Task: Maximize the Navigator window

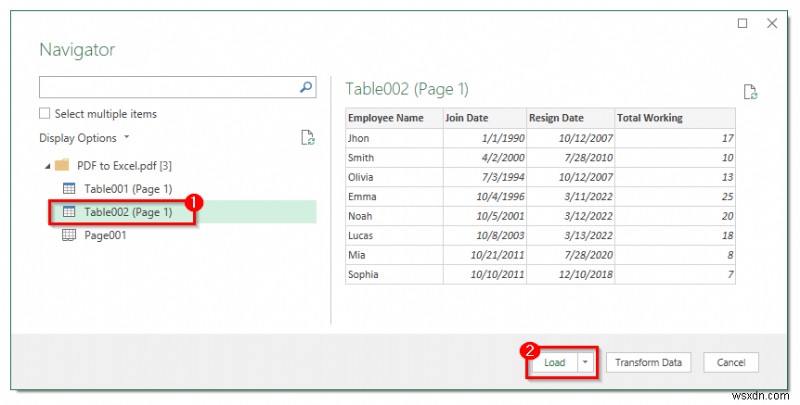Action: tap(742, 23)
